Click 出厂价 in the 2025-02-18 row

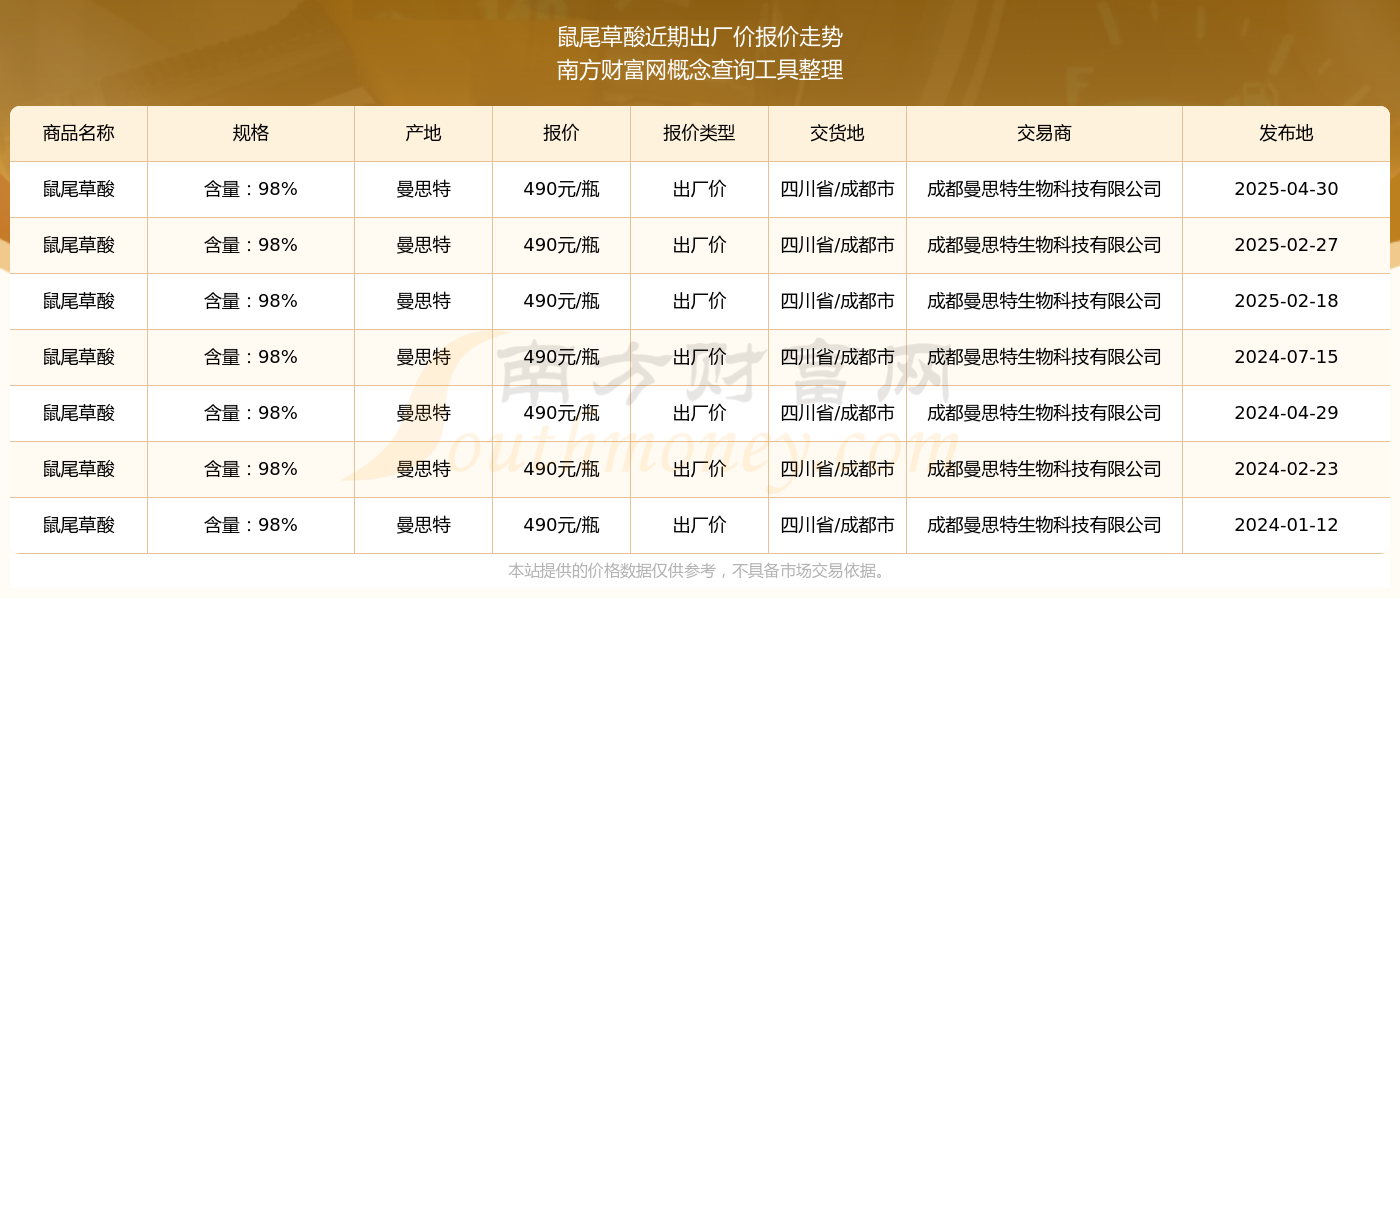coord(699,301)
